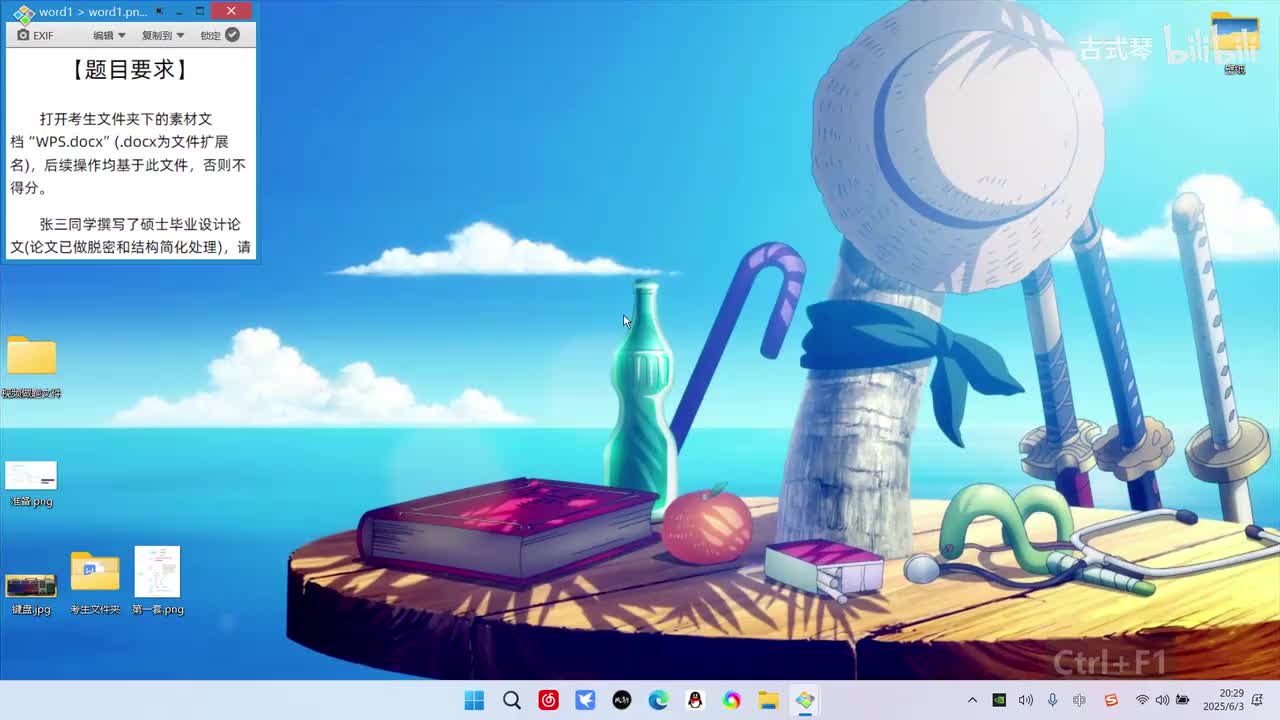Screen dimensions: 1280x720
Task: Open NetEase Cloud Music from taskbar
Action: [x=548, y=700]
